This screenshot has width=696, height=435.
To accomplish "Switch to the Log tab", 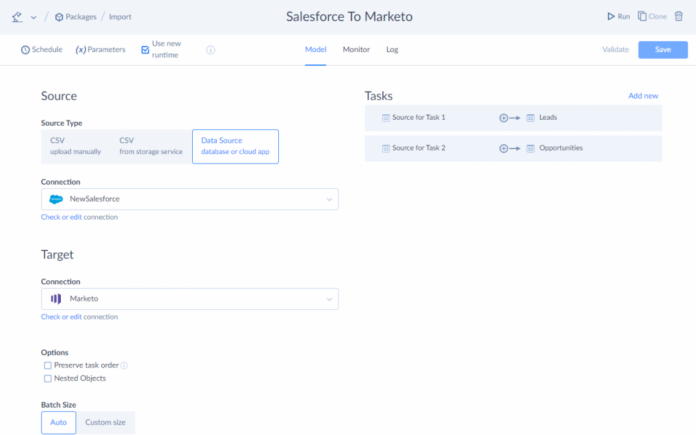I will click(392, 49).
